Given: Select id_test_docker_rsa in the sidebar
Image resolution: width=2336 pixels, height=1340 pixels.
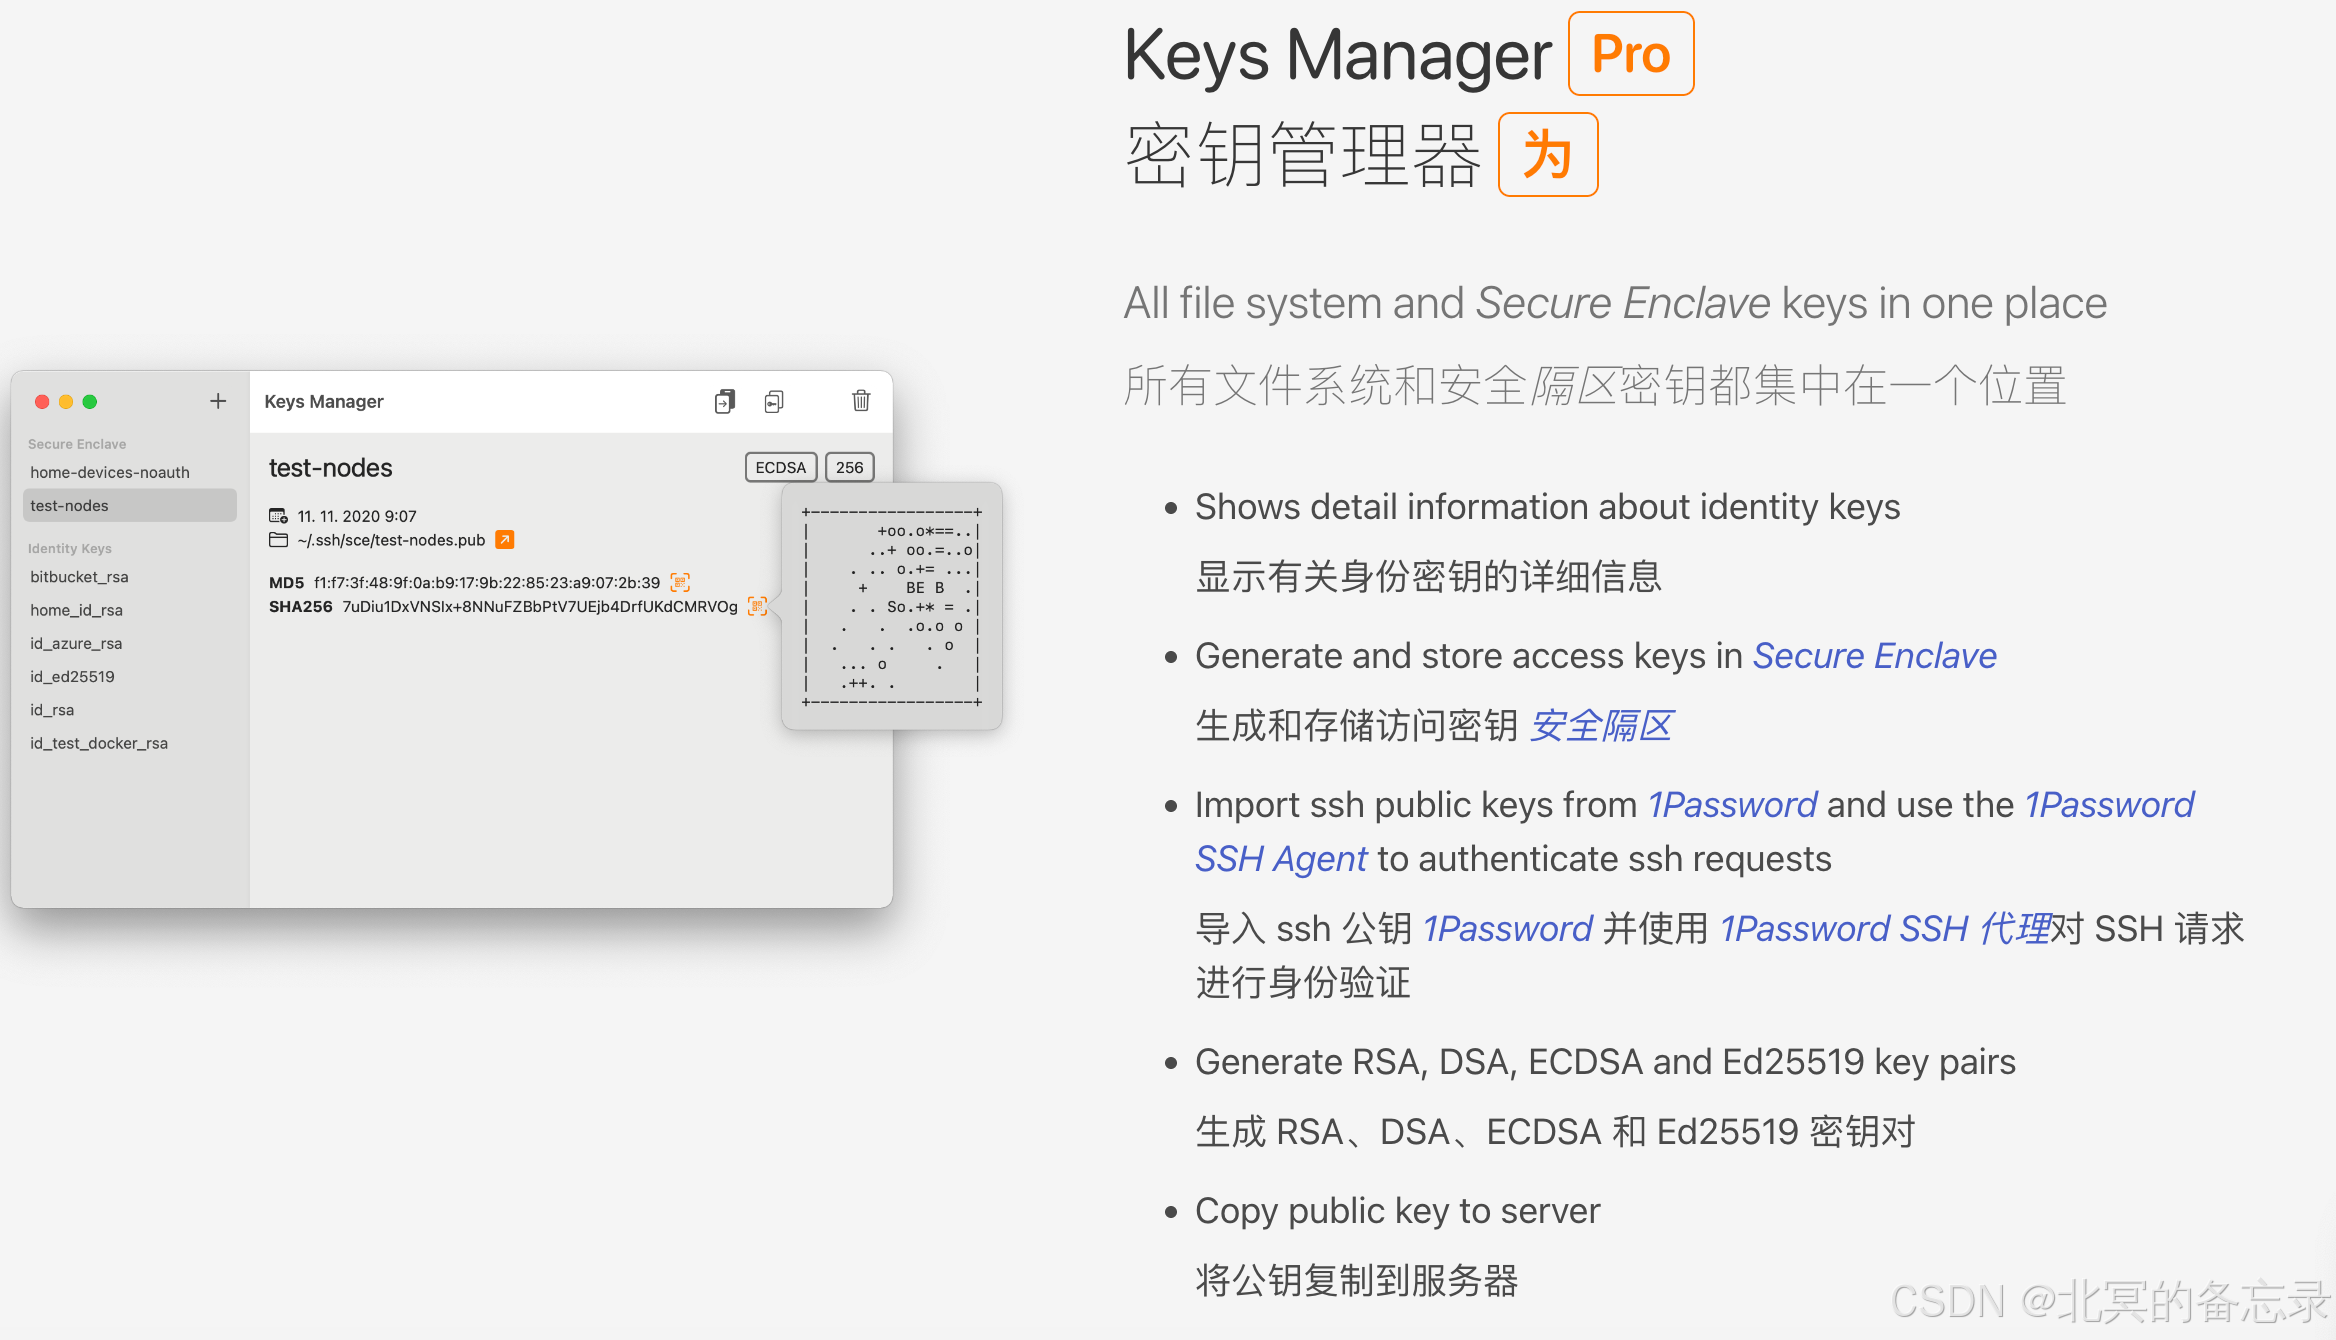Looking at the screenshot, I should click(x=99, y=743).
